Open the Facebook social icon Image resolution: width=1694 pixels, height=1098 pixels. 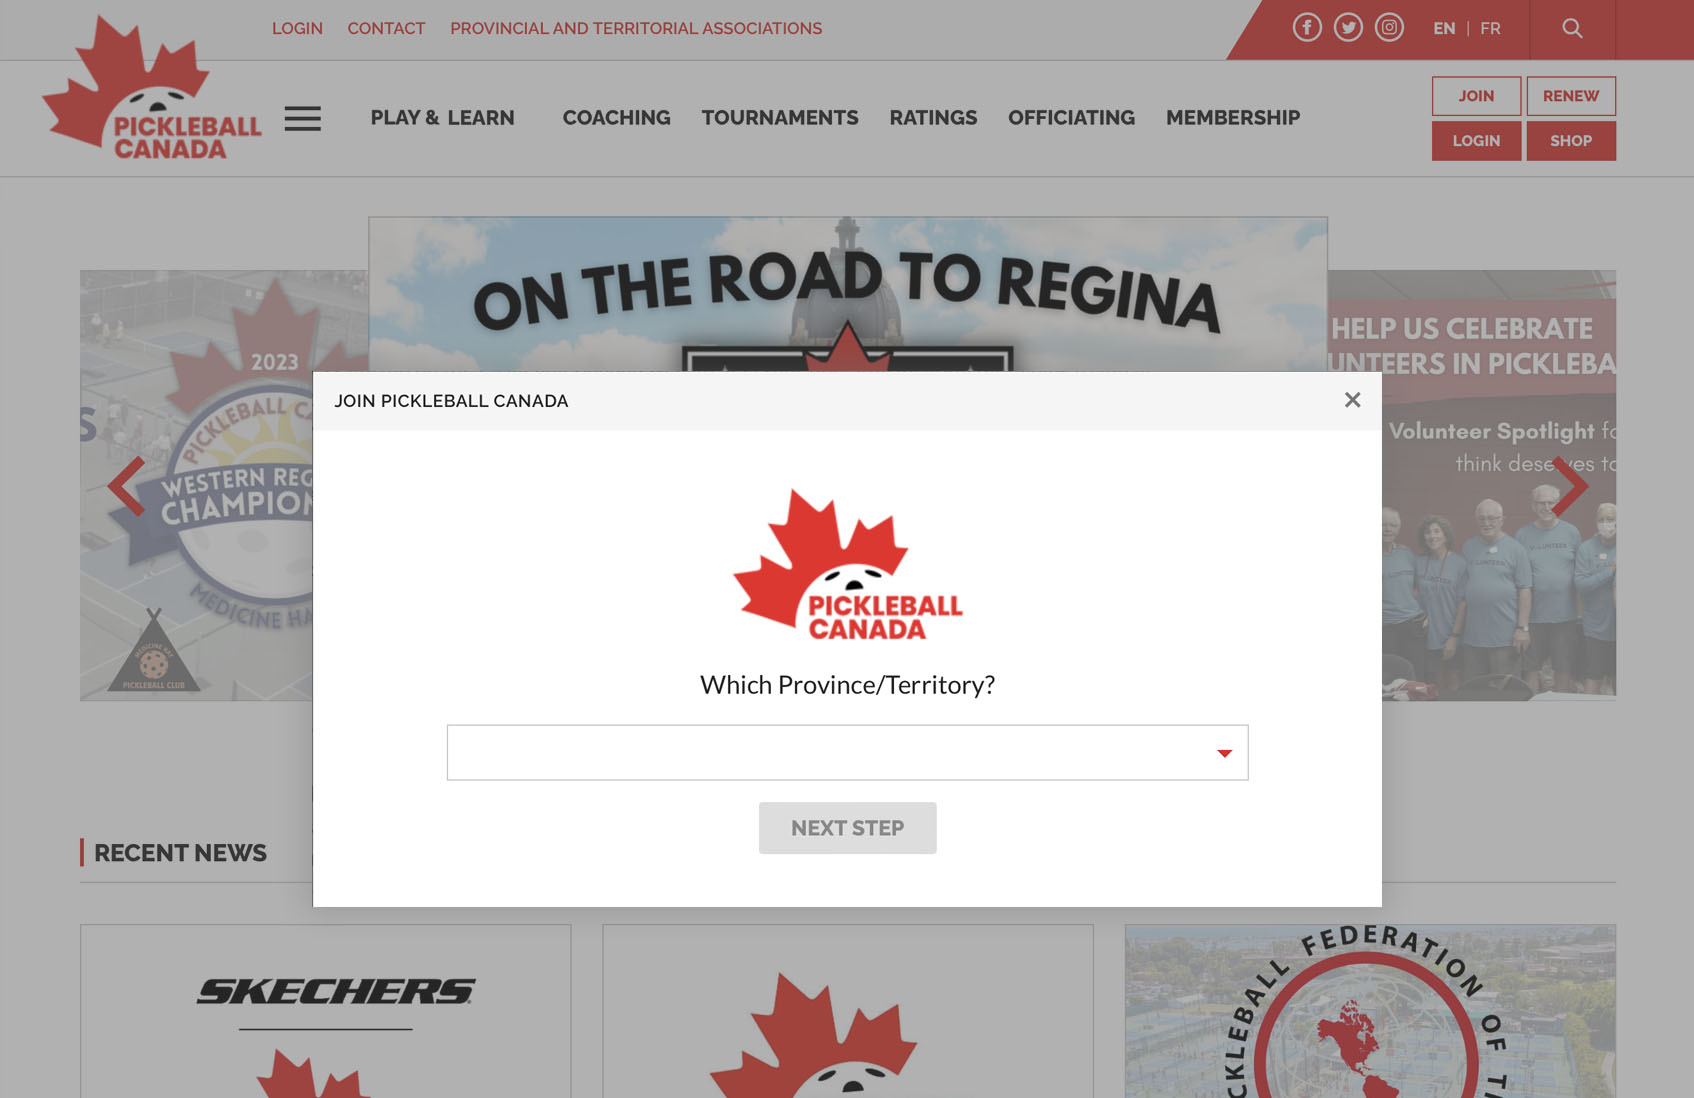coord(1307,28)
